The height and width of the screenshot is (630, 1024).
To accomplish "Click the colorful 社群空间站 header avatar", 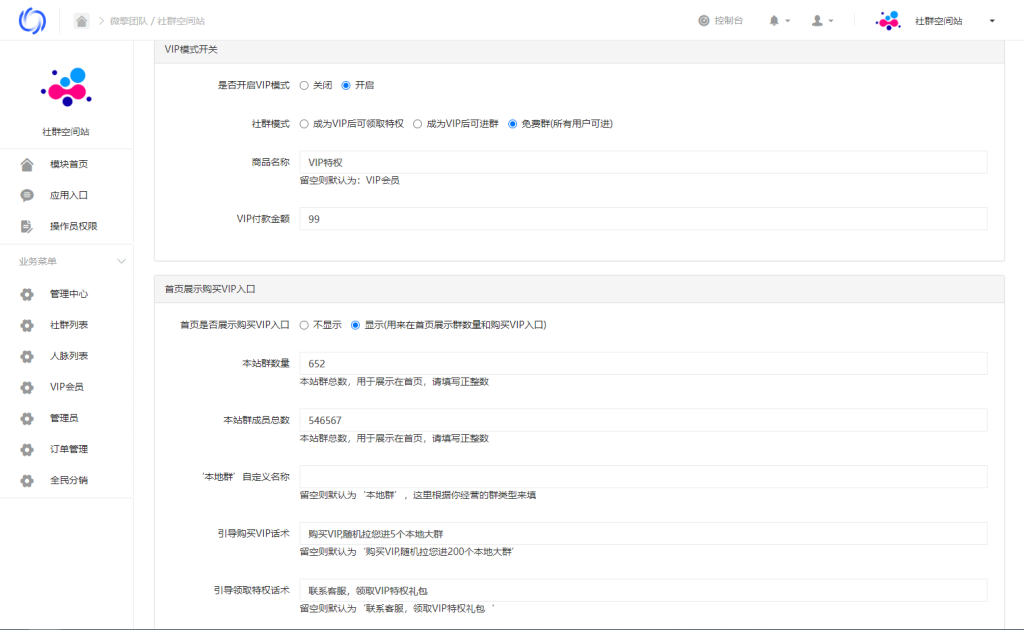I will pyautogui.click(x=888, y=21).
